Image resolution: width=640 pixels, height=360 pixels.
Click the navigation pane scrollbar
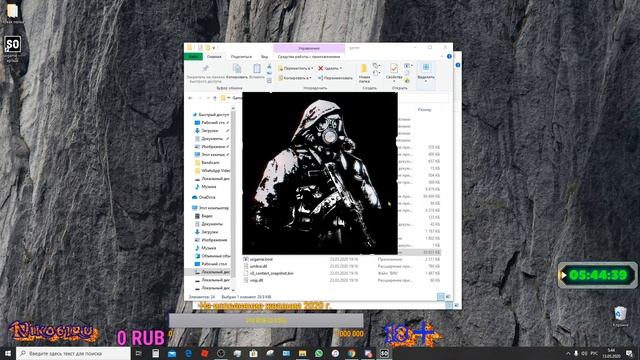233,194
